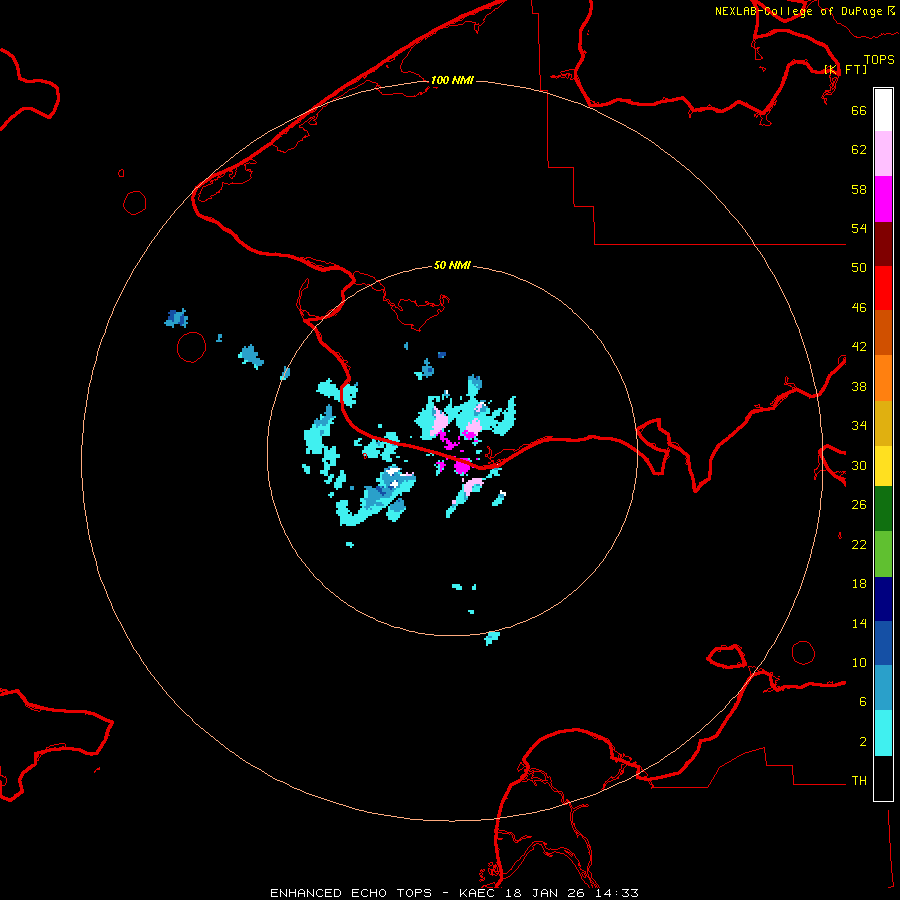Click the white 66 kft legend swatch
This screenshot has height=900, width=900.
tap(883, 110)
